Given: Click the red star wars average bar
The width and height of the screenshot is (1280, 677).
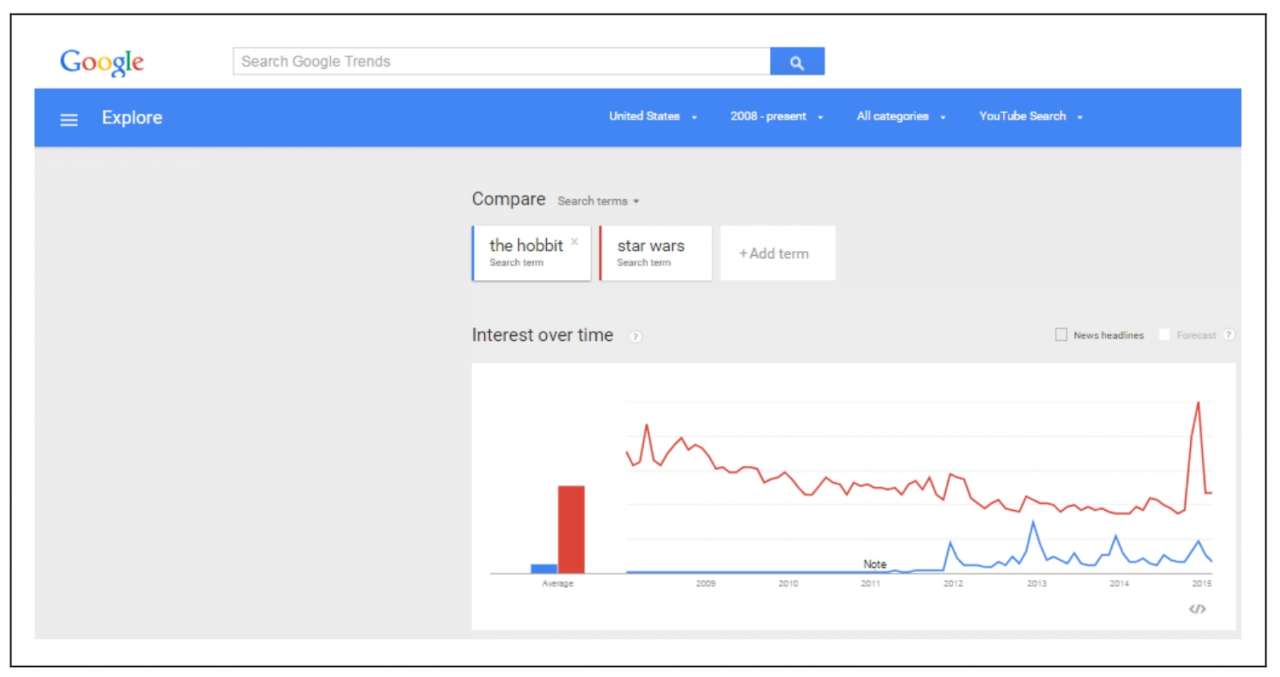Looking at the screenshot, I should (x=571, y=529).
